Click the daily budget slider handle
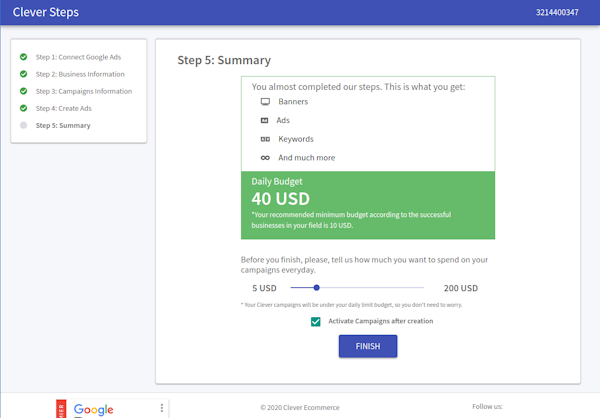This screenshot has width=600, height=418. [316, 288]
